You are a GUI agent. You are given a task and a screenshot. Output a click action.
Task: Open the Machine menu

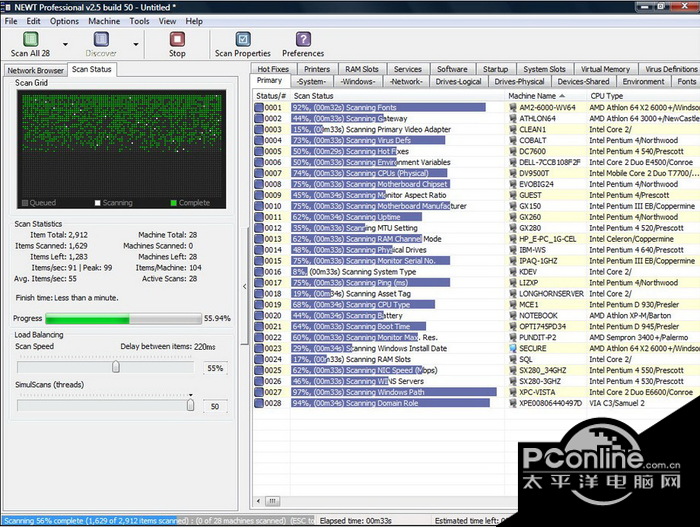[x=104, y=21]
